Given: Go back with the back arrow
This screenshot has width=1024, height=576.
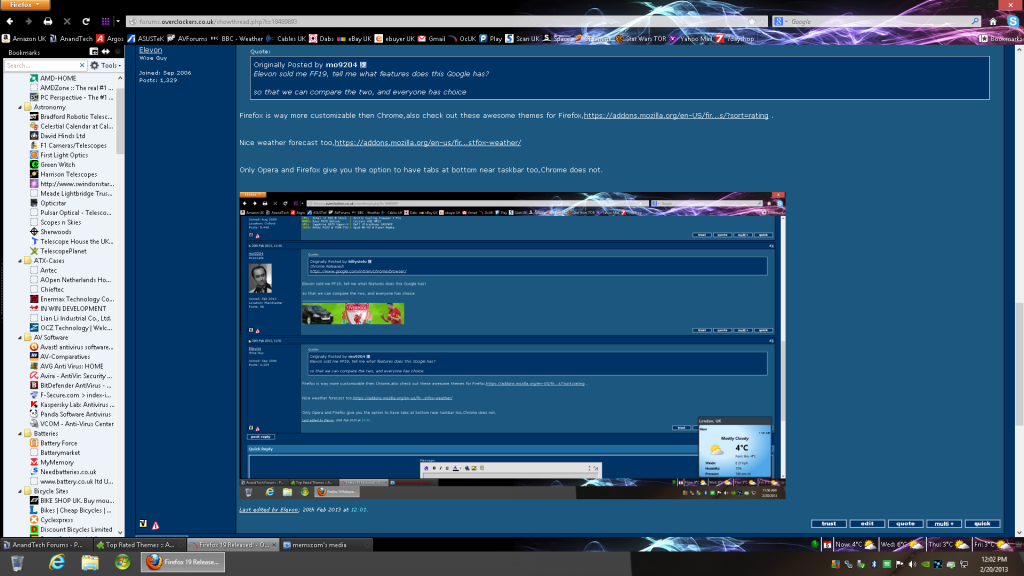Looking at the screenshot, I should tap(10, 22).
